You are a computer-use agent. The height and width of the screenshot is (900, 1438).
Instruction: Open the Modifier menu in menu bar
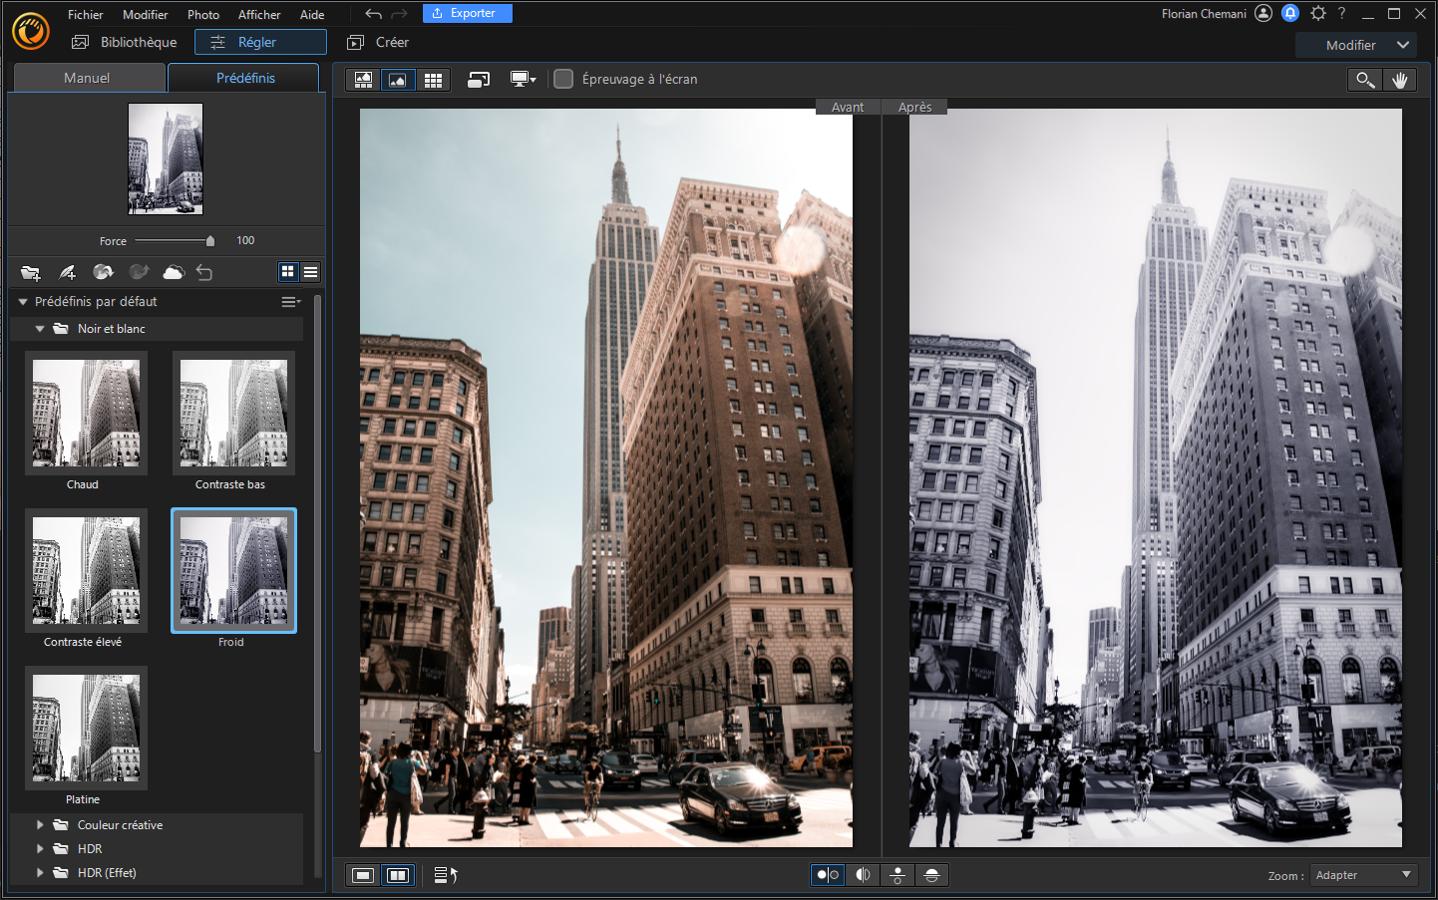pos(145,14)
